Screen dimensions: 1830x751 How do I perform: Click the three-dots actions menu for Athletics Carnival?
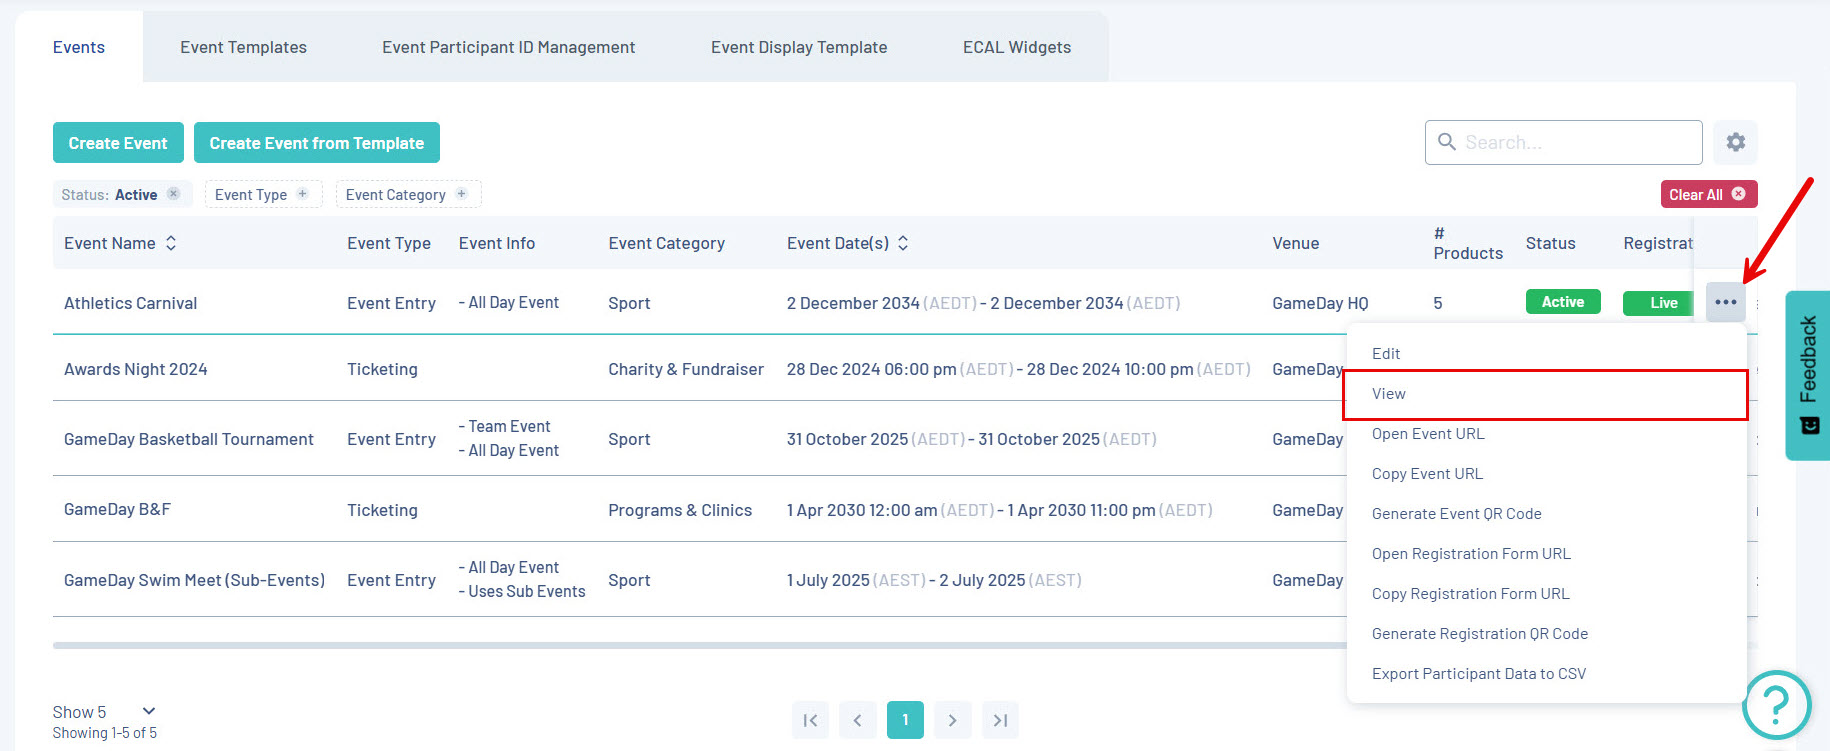point(1726,302)
